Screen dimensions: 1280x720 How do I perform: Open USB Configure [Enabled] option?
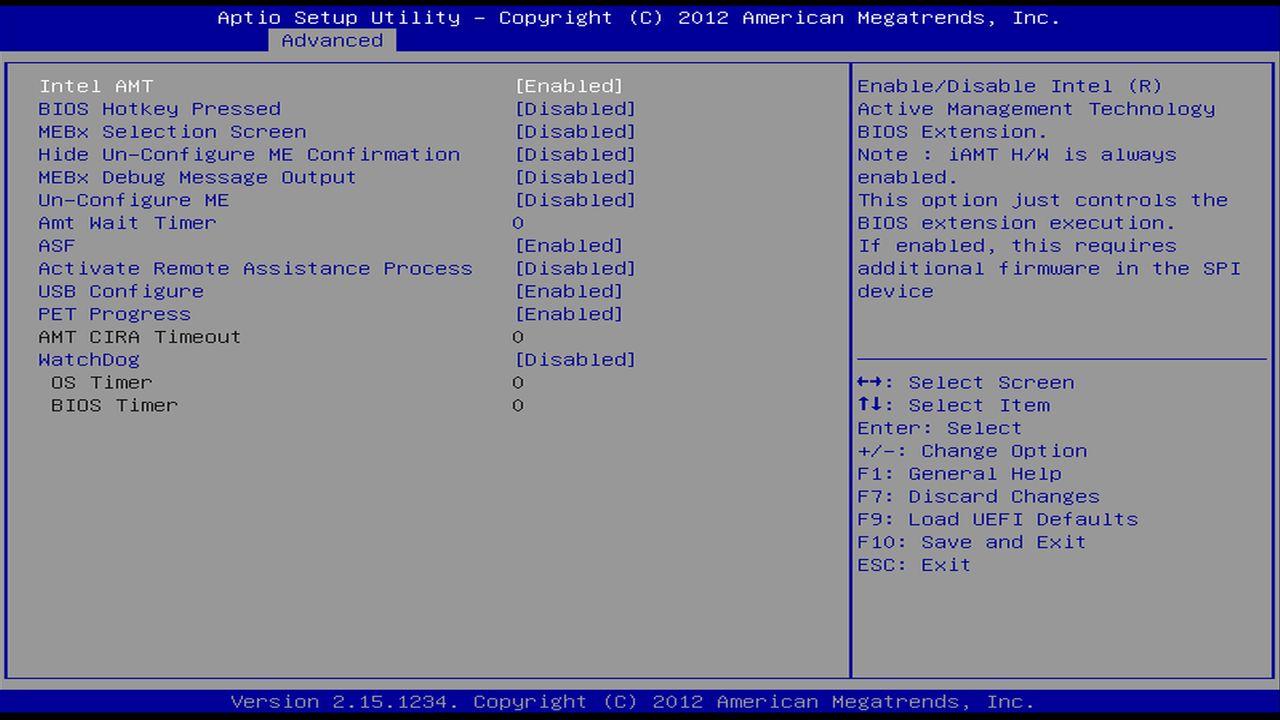click(x=569, y=292)
